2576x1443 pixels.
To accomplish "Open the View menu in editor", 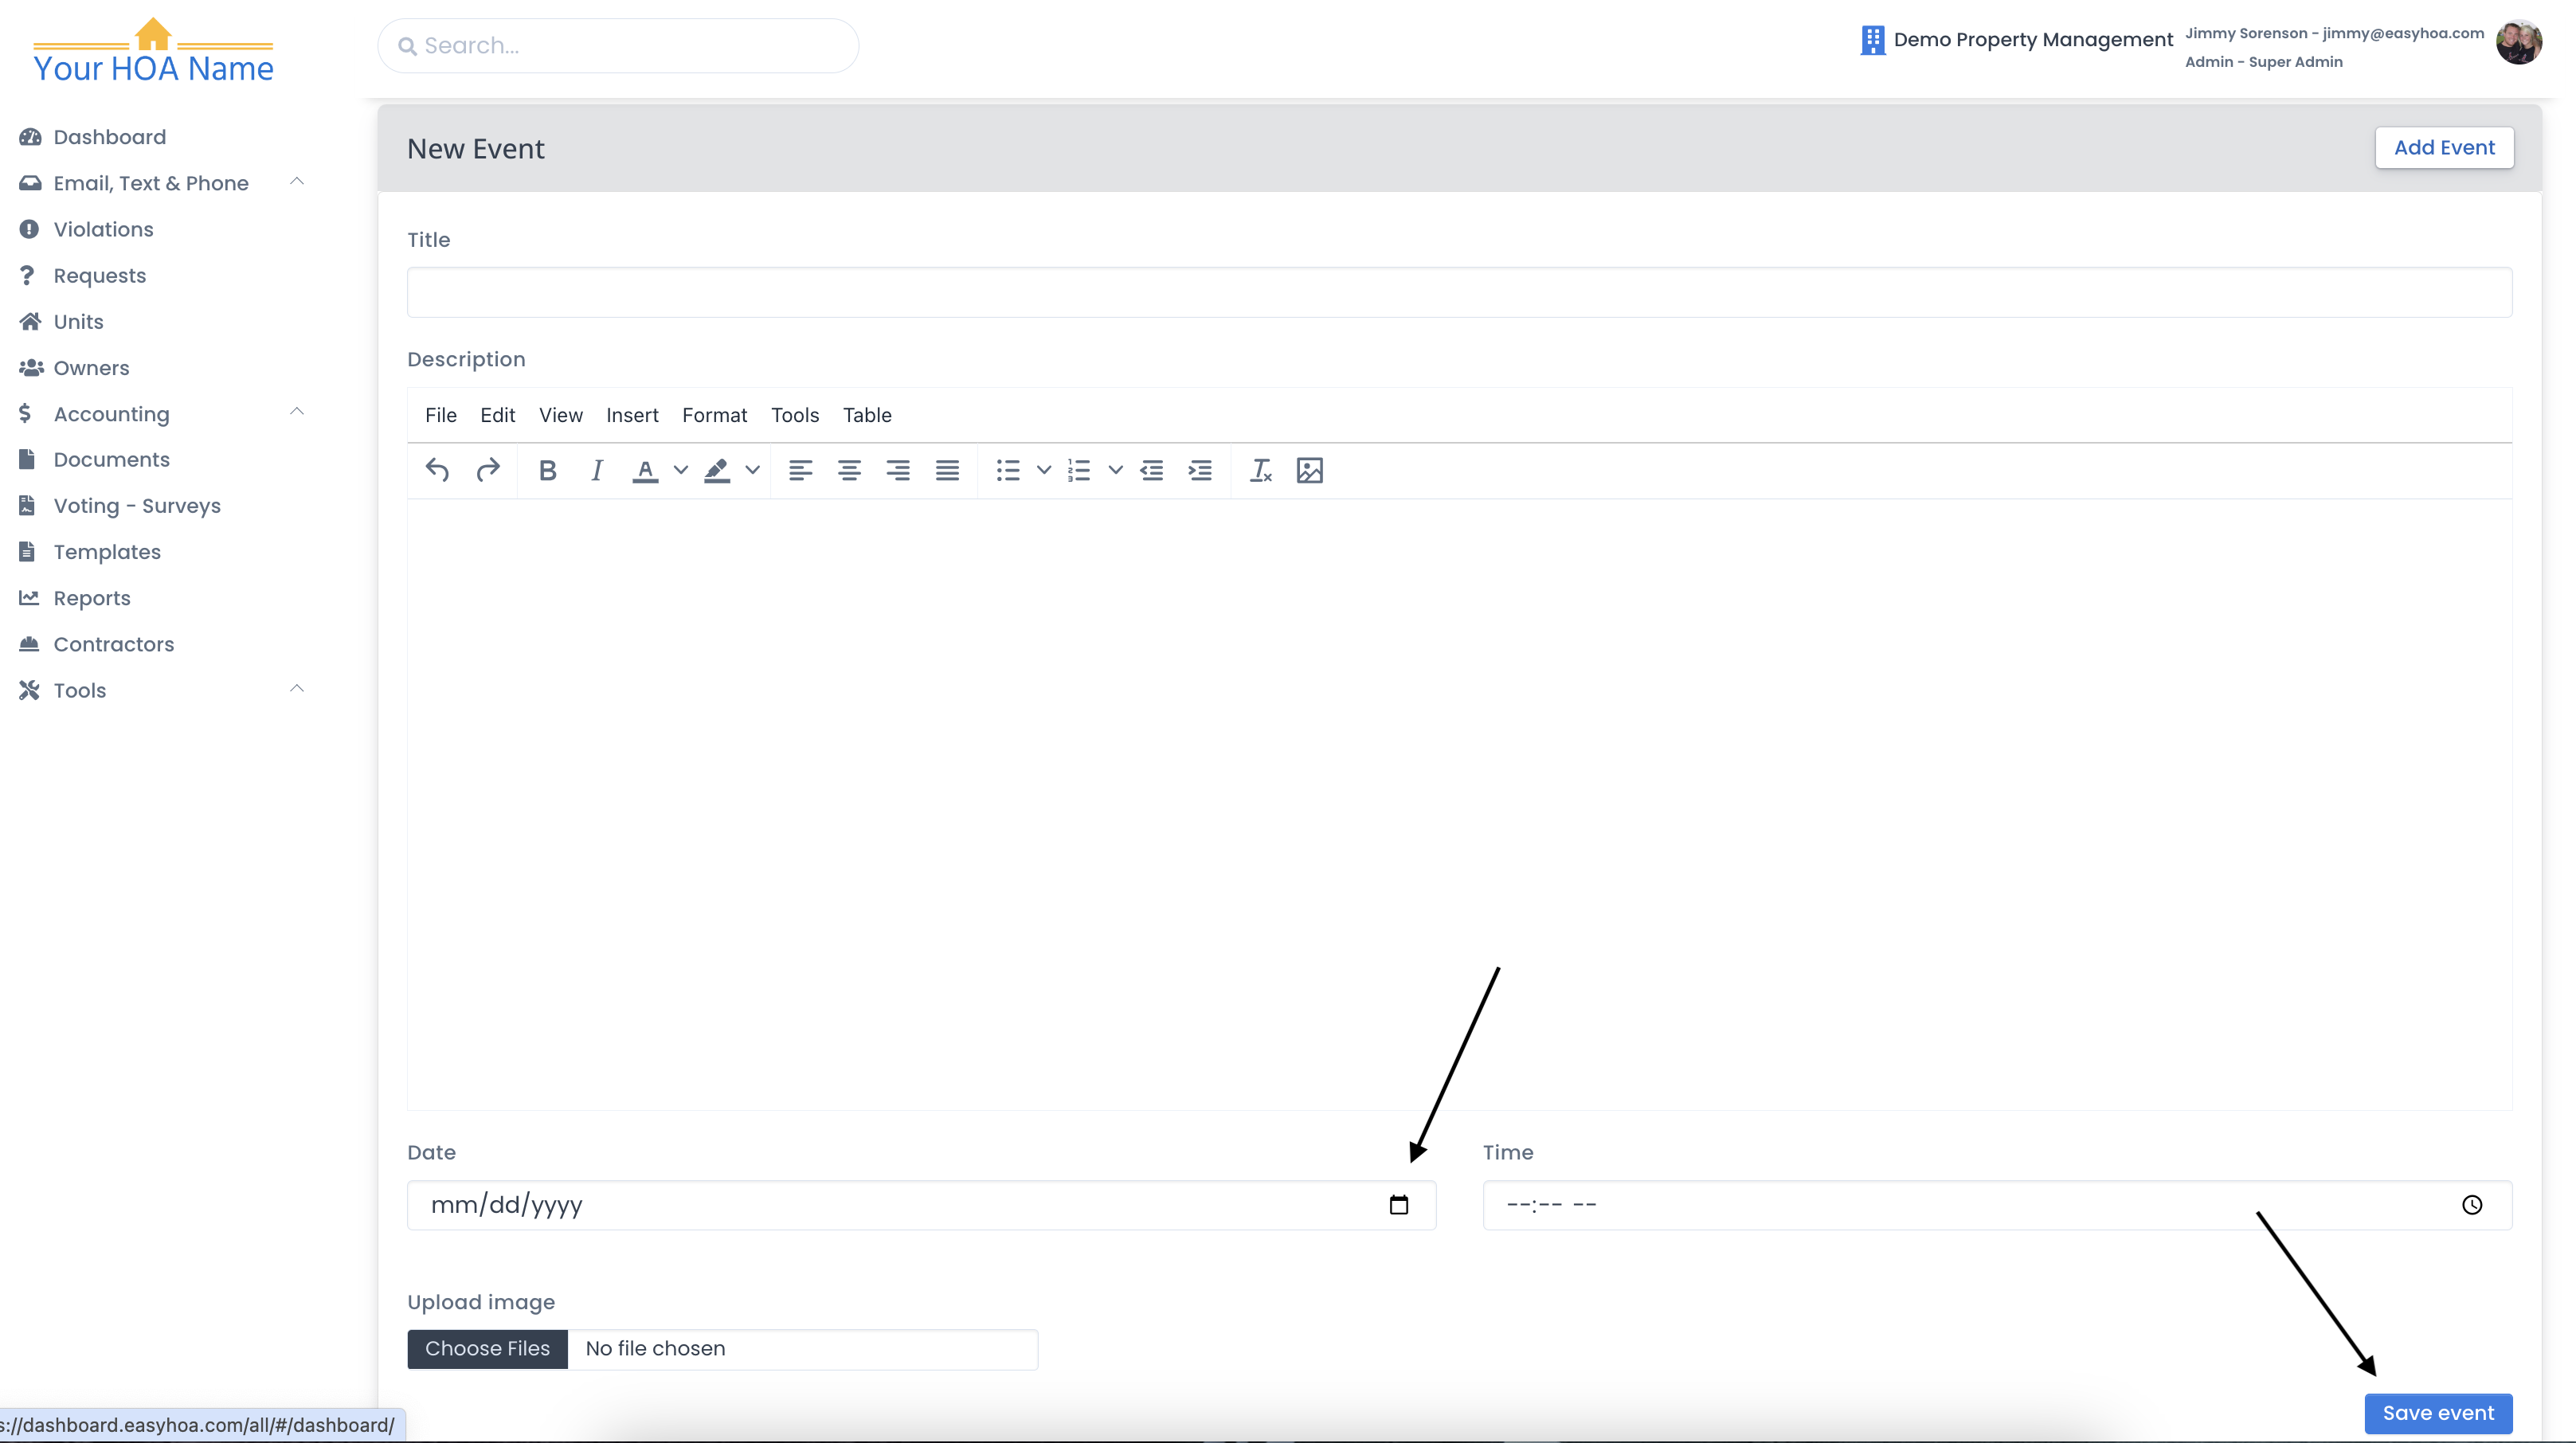I will [x=561, y=415].
